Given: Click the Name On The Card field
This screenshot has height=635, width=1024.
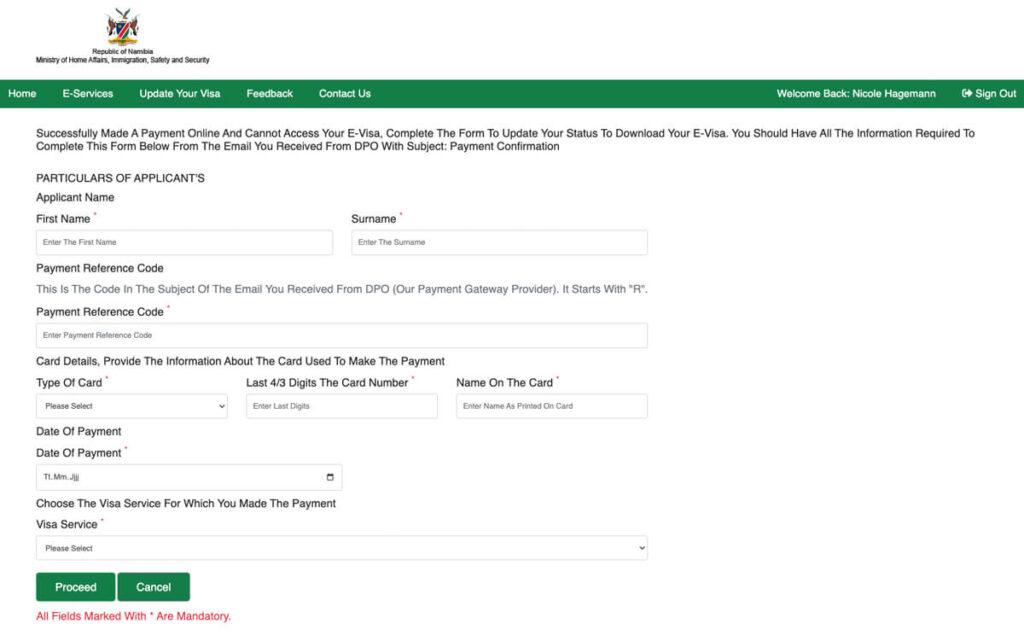Looking at the screenshot, I should (x=552, y=406).
